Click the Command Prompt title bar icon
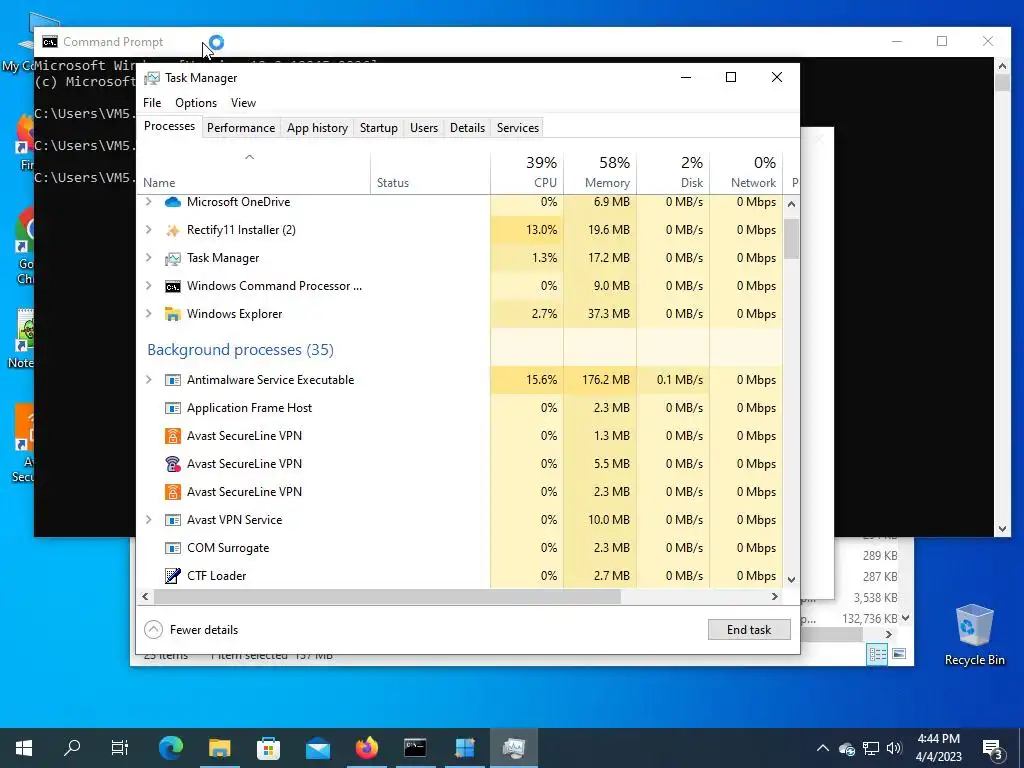Viewport: 1024px width, 768px height. coord(50,42)
